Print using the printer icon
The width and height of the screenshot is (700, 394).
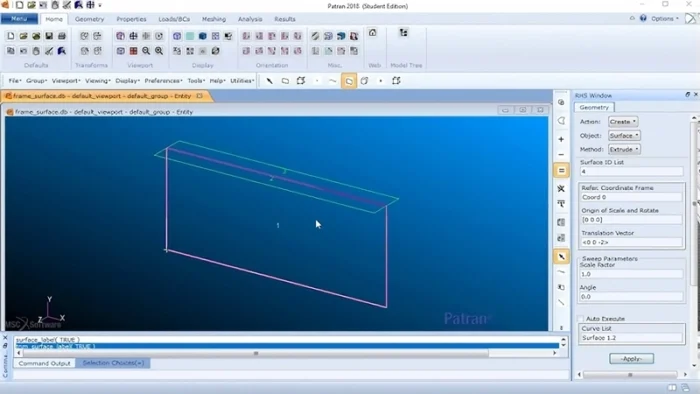[62, 36]
